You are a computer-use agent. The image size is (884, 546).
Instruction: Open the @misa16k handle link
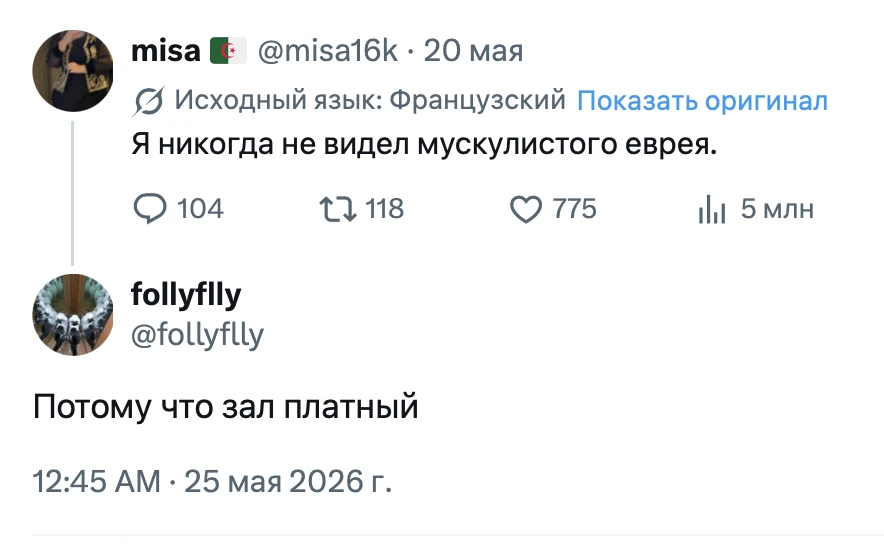click(328, 51)
